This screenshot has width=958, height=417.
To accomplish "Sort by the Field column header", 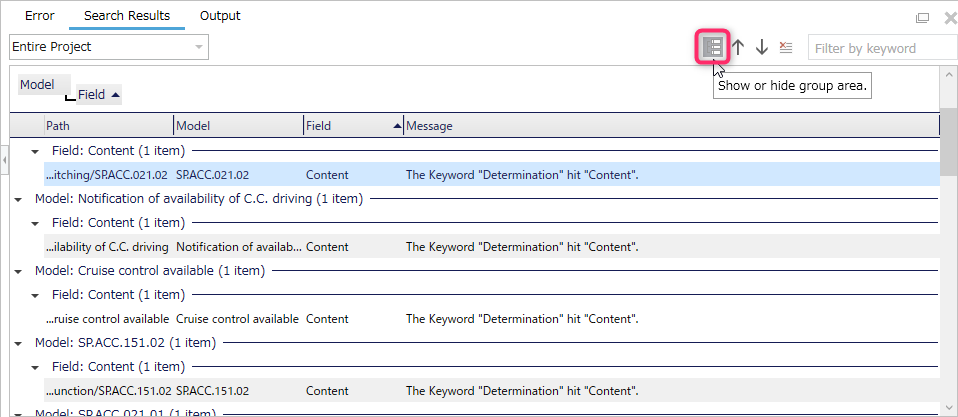I will click(x=353, y=126).
